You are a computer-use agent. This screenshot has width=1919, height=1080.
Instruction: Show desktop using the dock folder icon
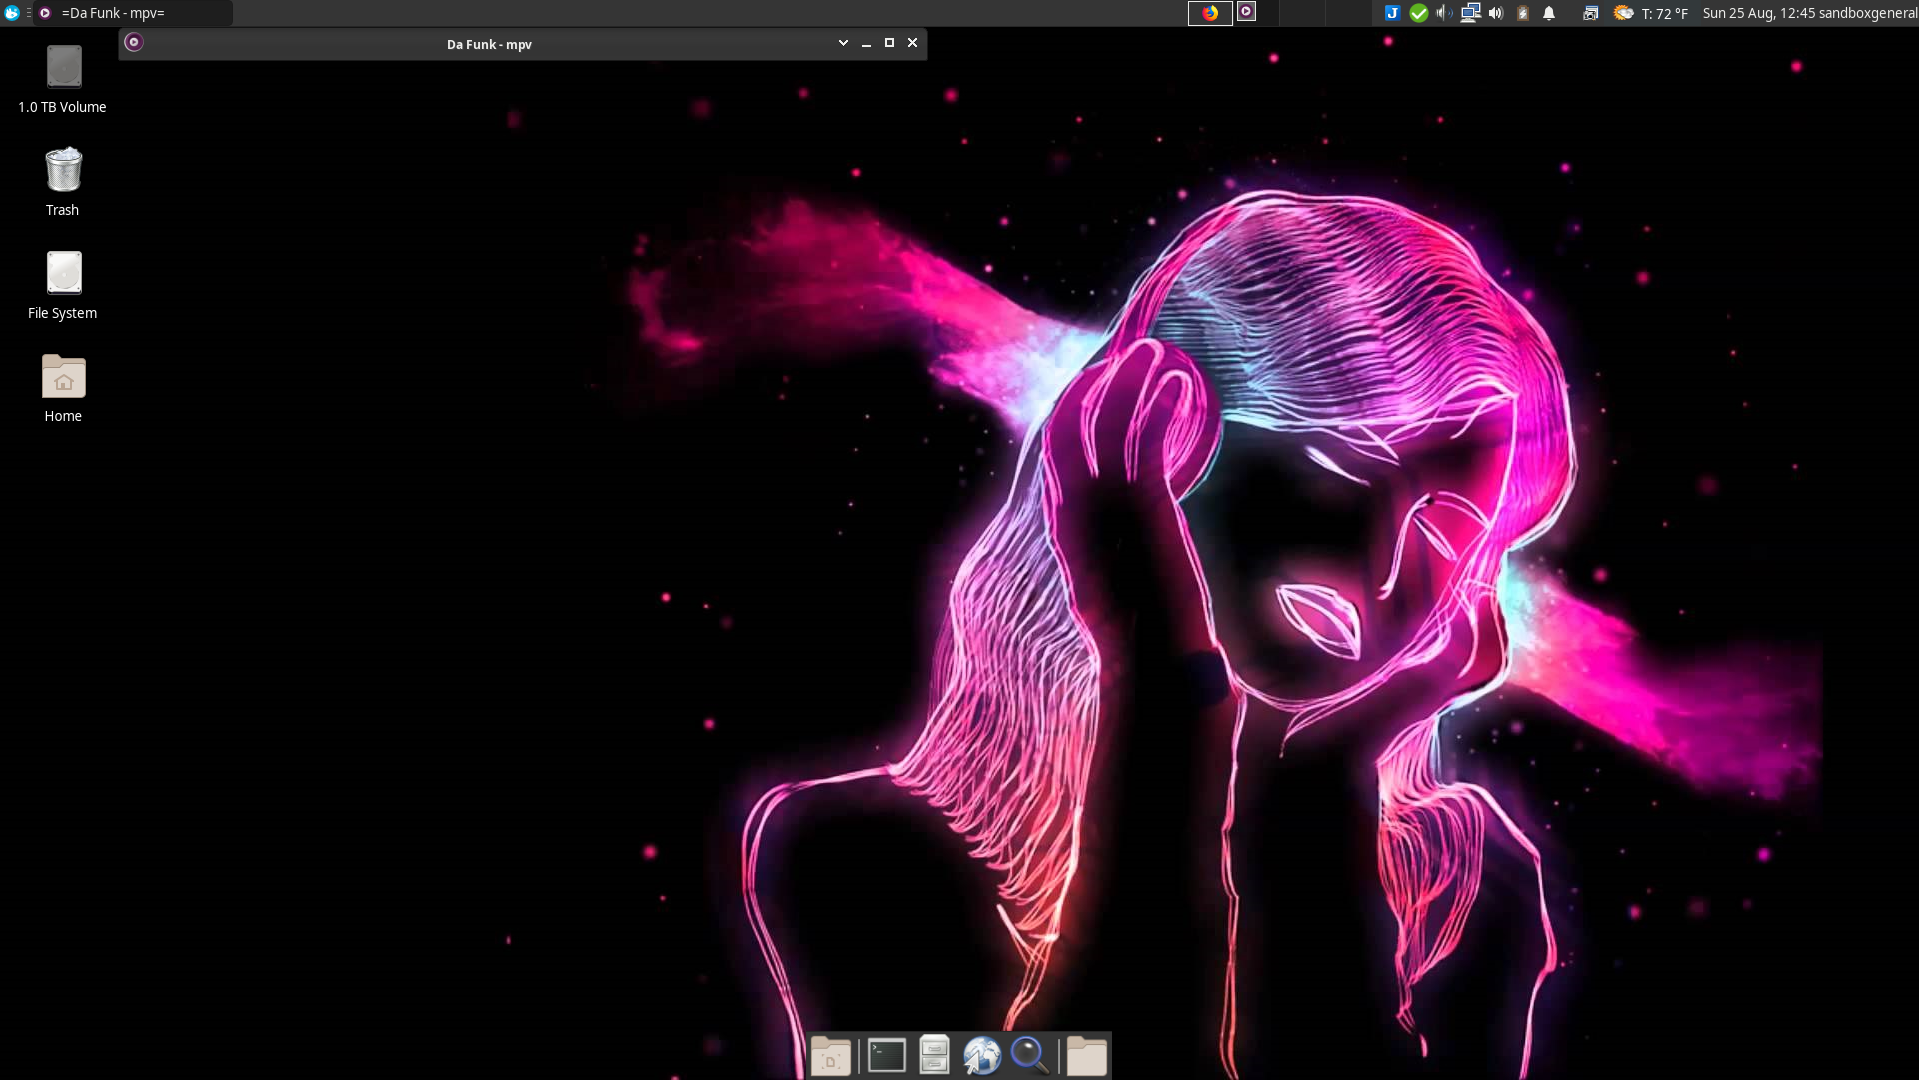tap(830, 1056)
